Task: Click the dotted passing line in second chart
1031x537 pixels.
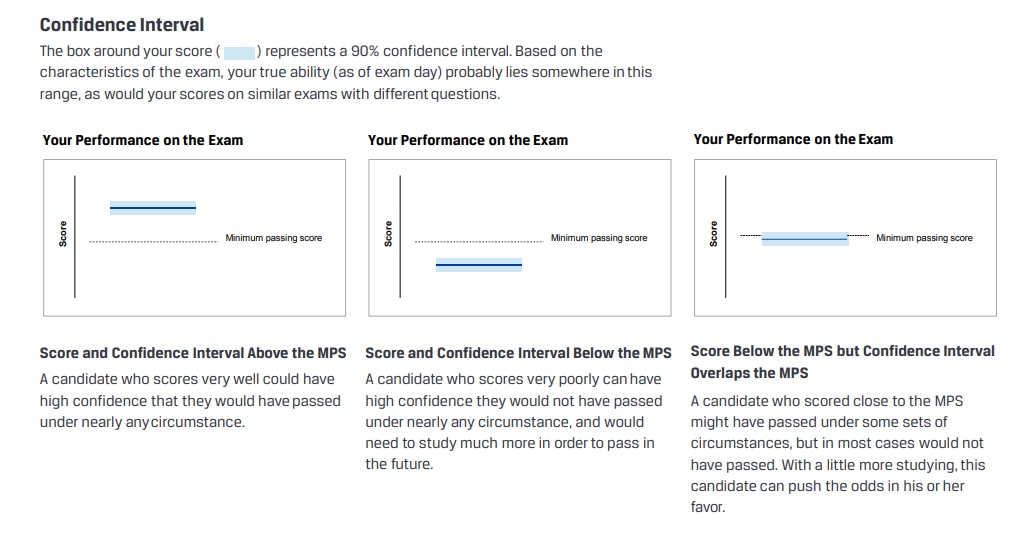Action: coord(479,241)
